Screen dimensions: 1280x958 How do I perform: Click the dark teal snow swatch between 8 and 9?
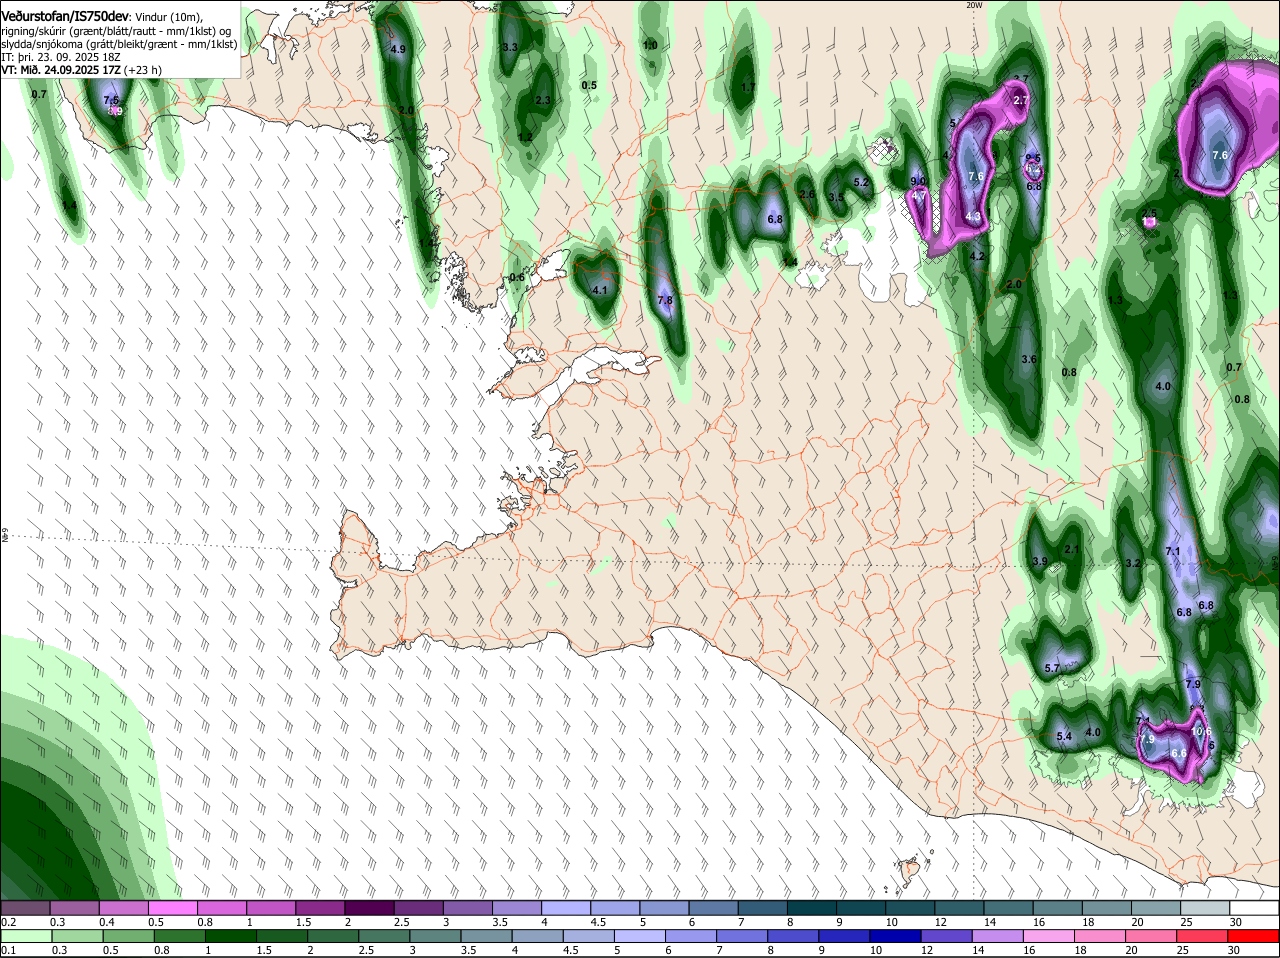coord(814,908)
